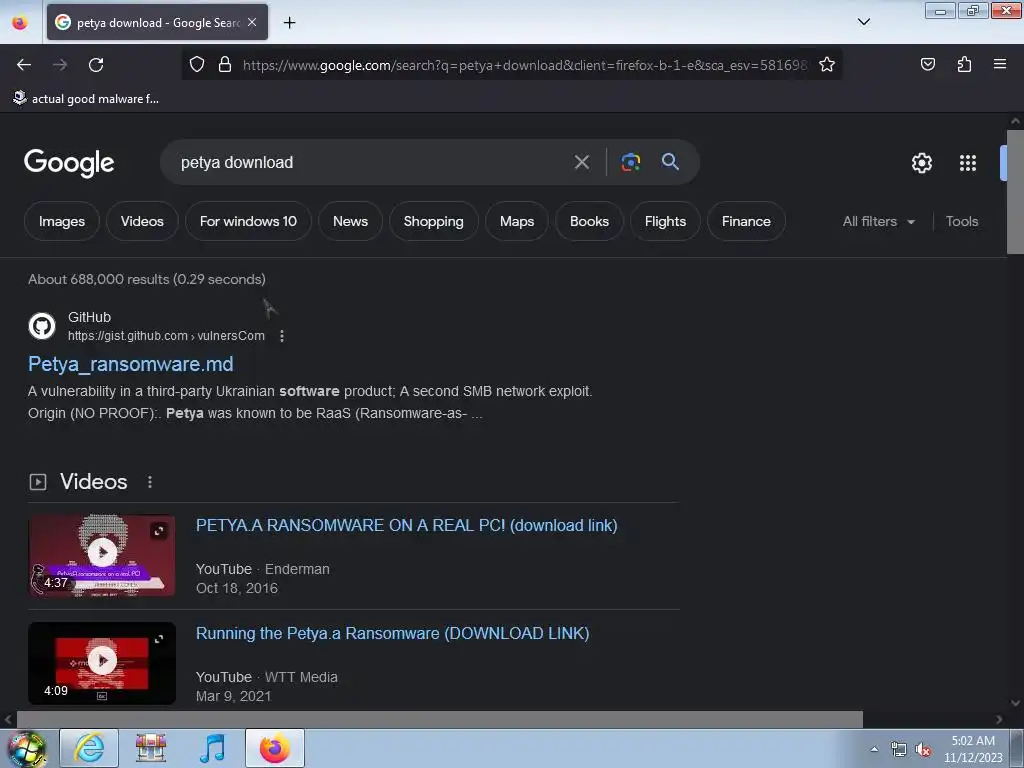
Task: Open the music note taskbar icon
Action: (x=212, y=748)
